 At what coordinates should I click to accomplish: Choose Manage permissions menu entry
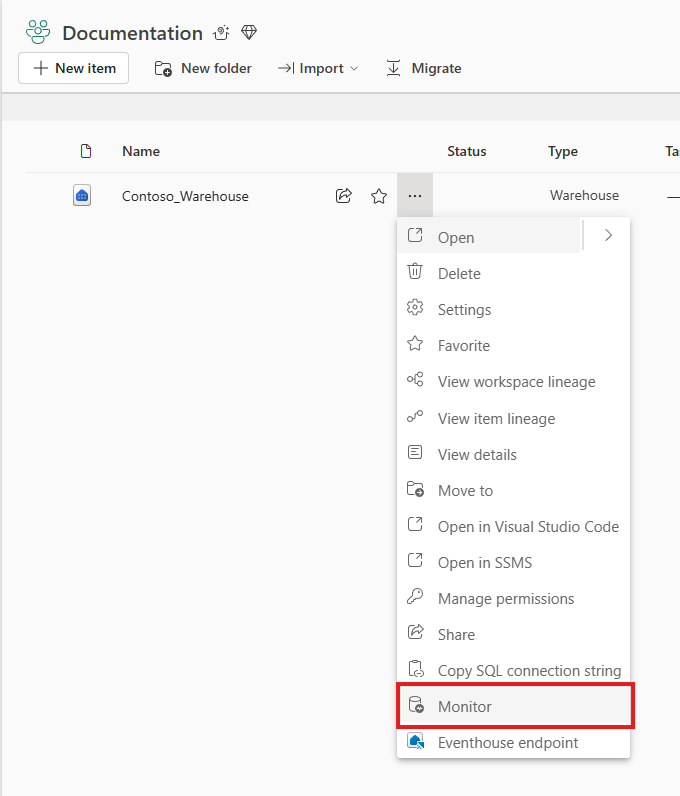pyautogui.click(x=513, y=599)
